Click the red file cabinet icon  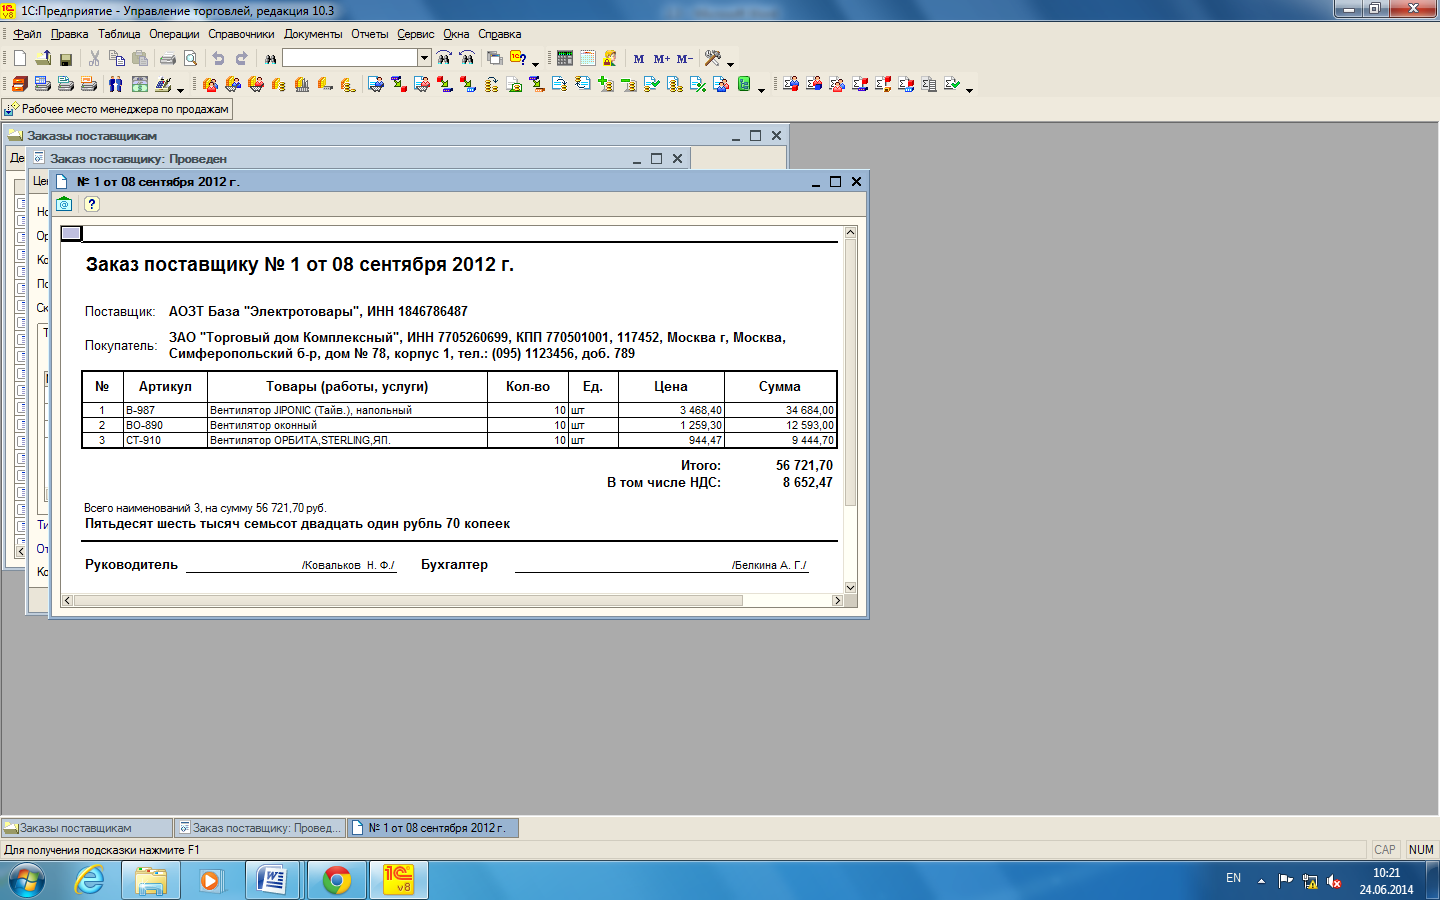click(19, 84)
